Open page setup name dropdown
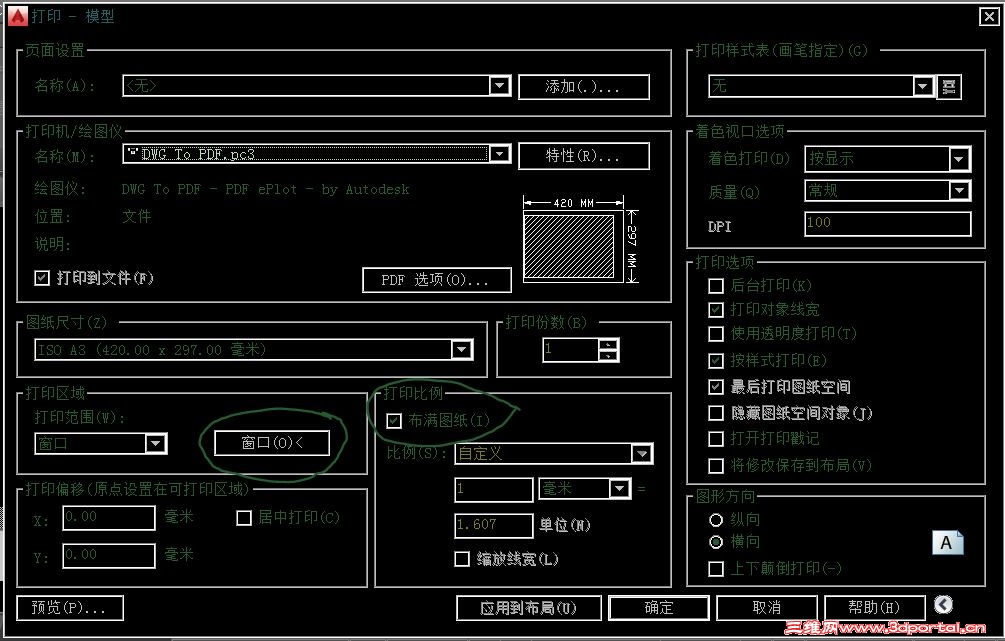The width and height of the screenshot is (1005, 641). [x=499, y=86]
